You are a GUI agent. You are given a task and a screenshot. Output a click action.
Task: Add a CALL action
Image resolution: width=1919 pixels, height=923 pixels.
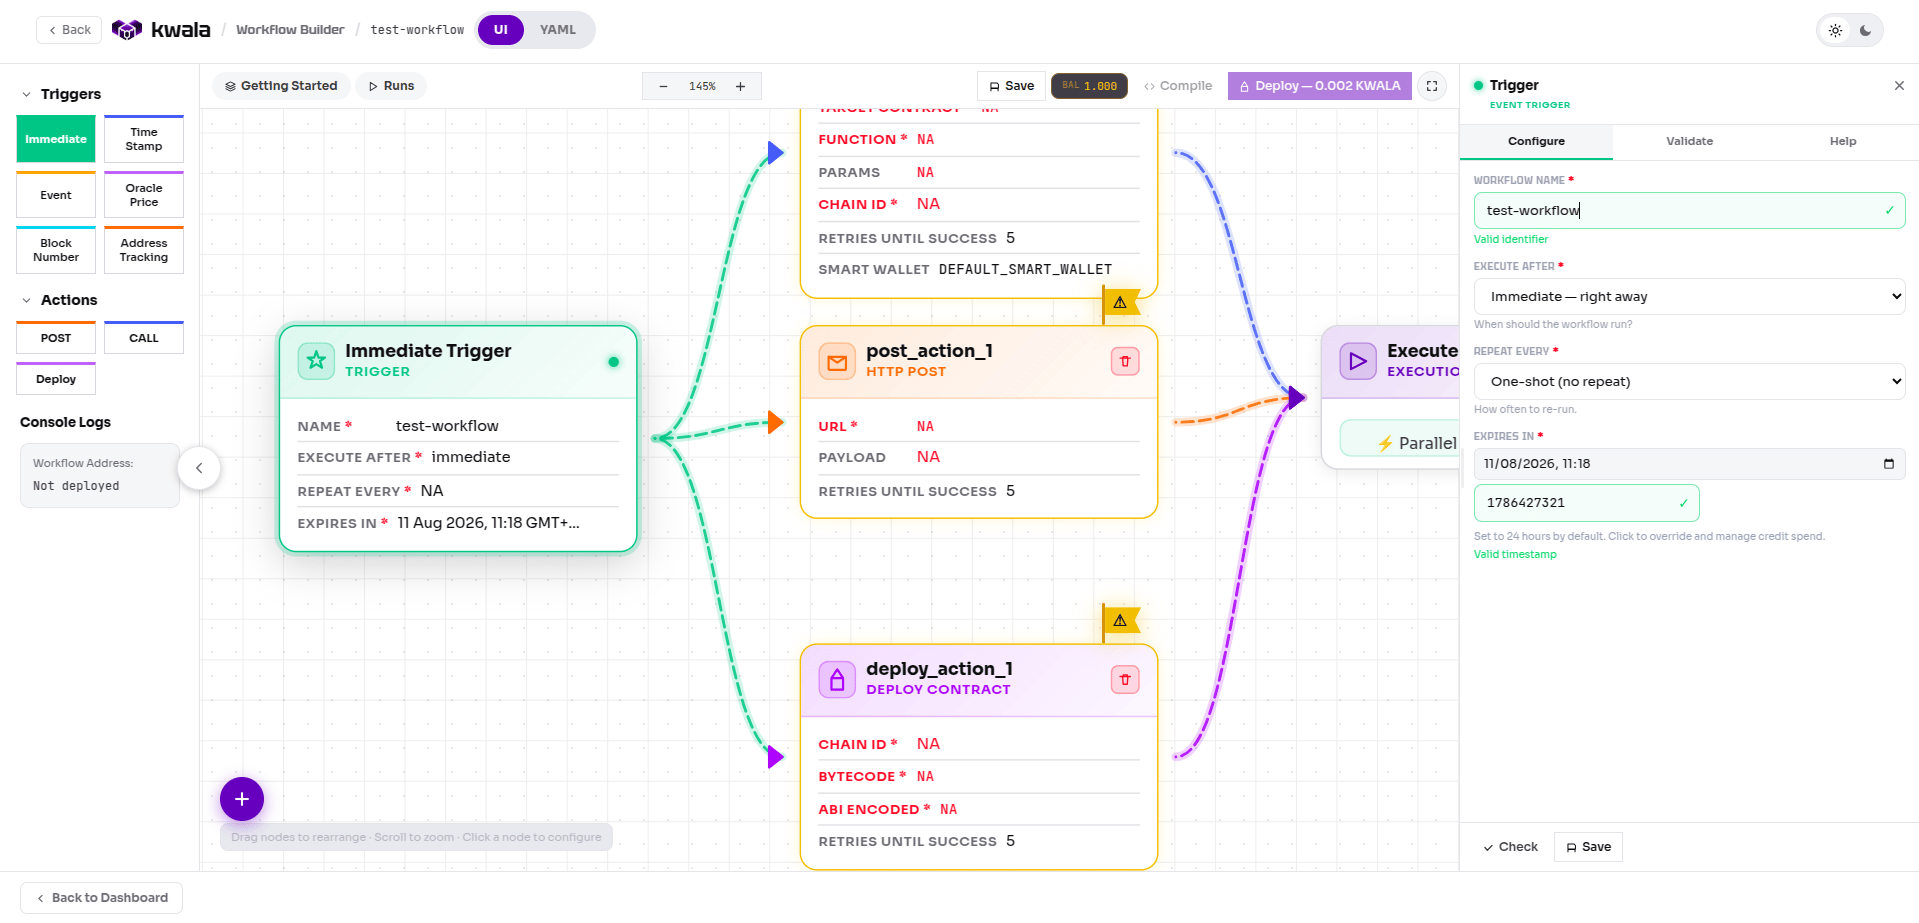(144, 338)
